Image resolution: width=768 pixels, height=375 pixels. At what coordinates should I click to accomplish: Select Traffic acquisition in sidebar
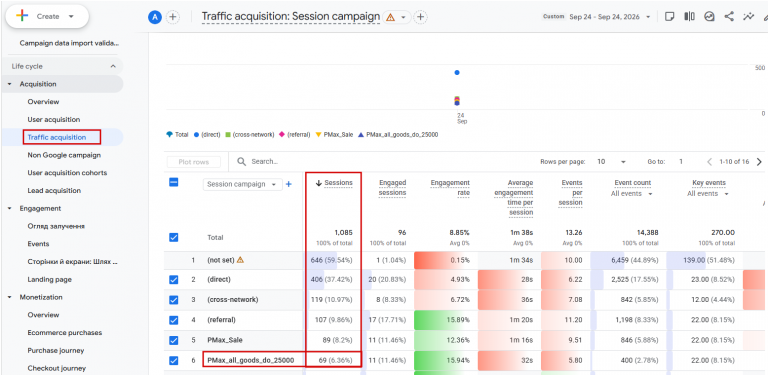click(57, 138)
